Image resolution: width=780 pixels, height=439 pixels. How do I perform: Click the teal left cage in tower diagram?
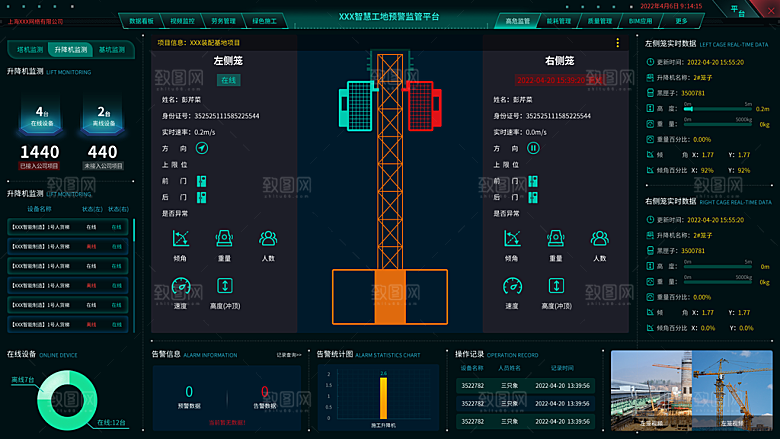click(x=356, y=106)
